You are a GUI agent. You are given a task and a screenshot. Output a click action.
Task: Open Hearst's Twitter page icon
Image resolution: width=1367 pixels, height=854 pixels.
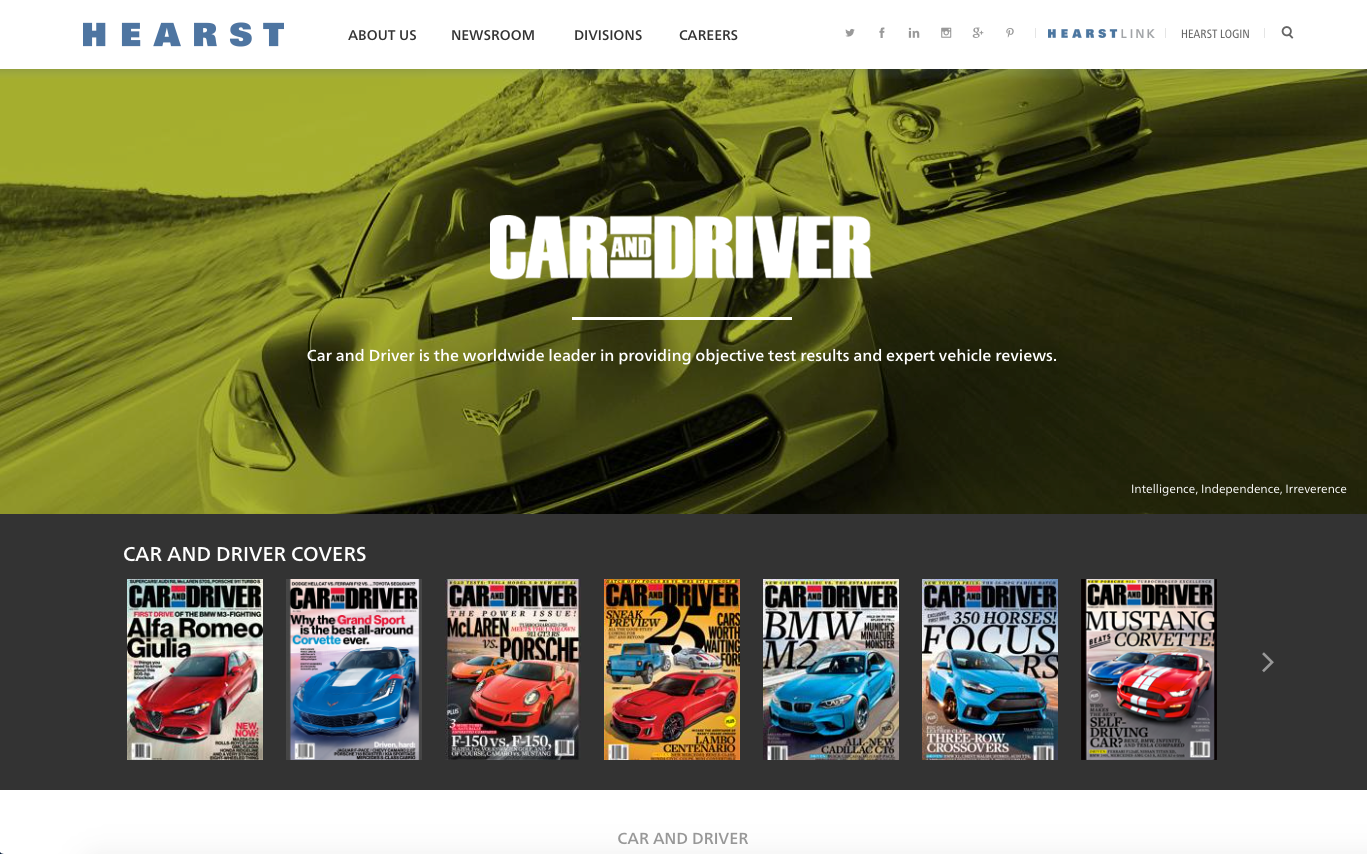coord(850,33)
